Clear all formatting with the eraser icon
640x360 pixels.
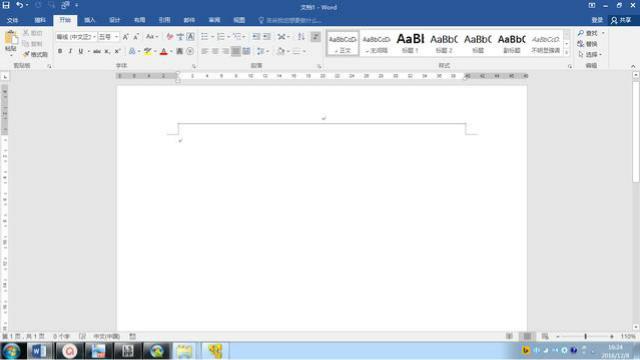tap(170, 37)
